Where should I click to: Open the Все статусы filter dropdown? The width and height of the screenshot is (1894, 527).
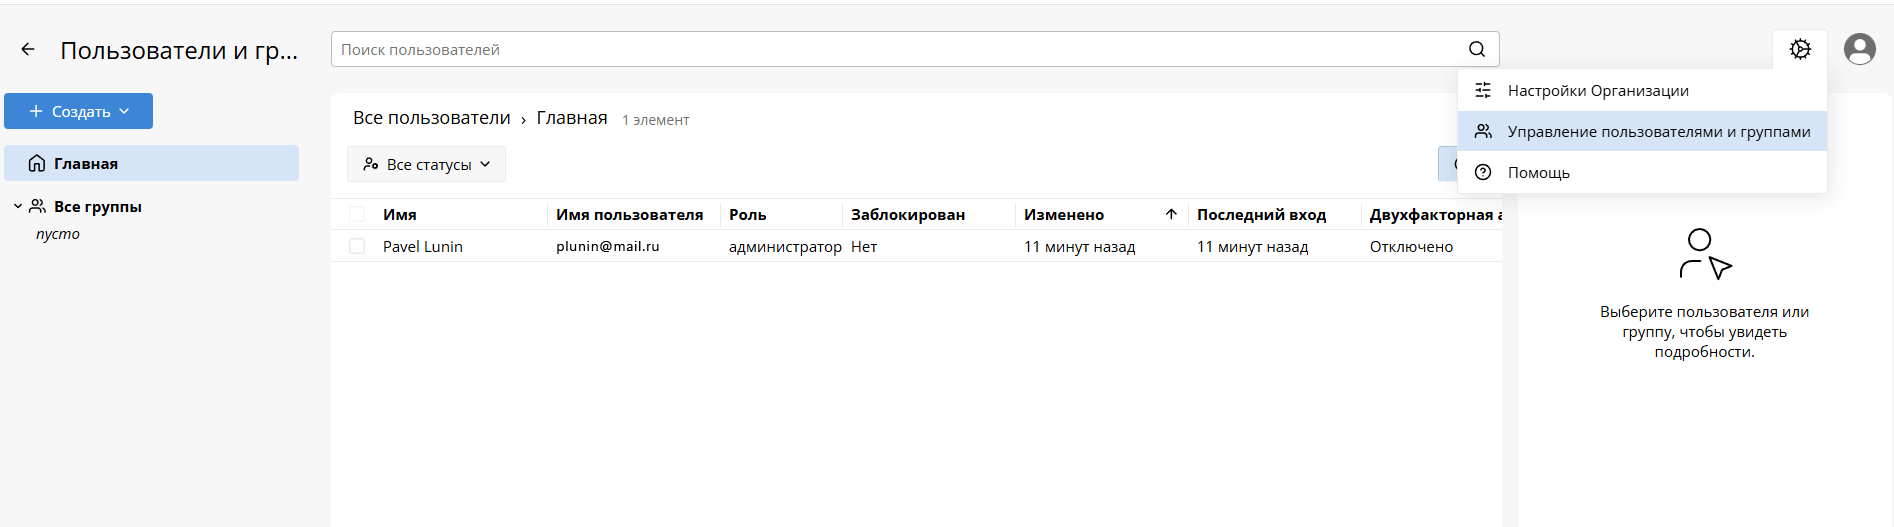pos(426,164)
